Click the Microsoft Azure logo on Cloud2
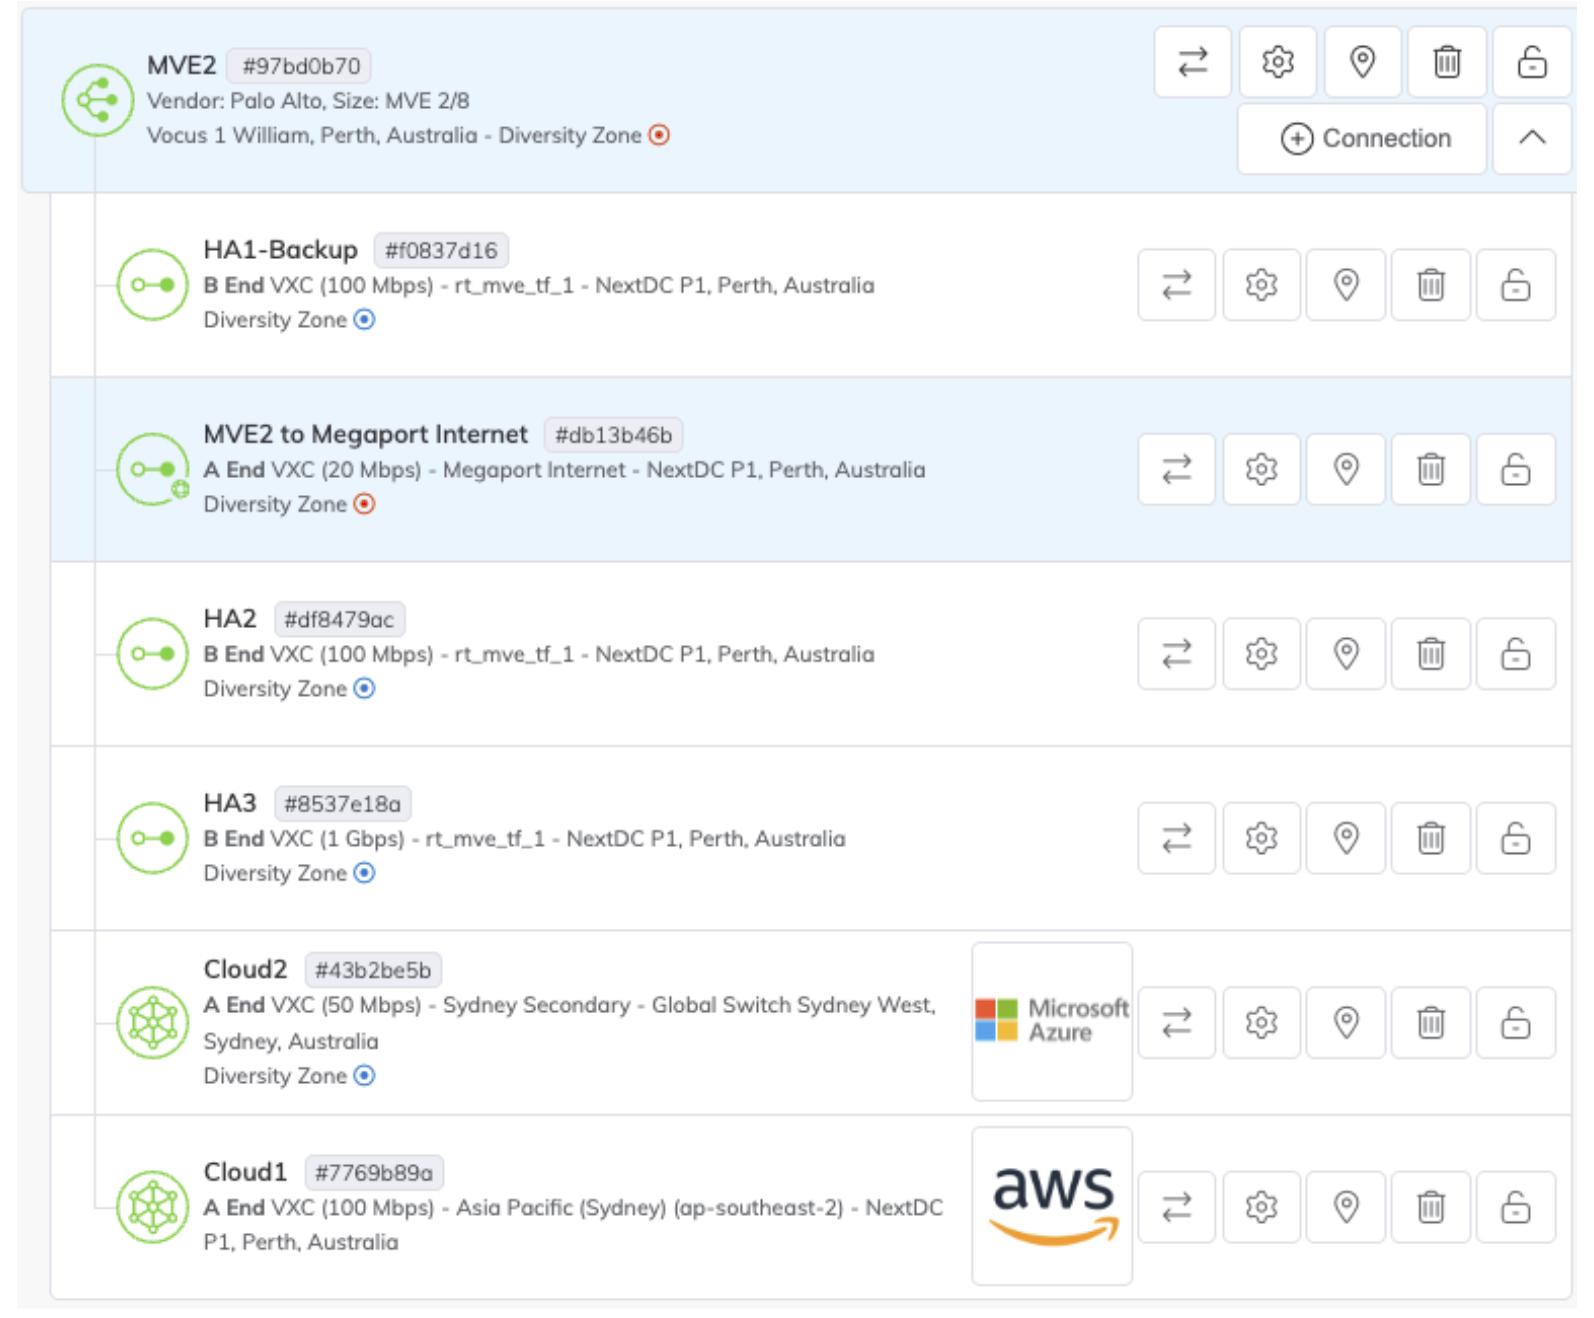Viewport: 1594px width, 1318px height. point(1050,1021)
